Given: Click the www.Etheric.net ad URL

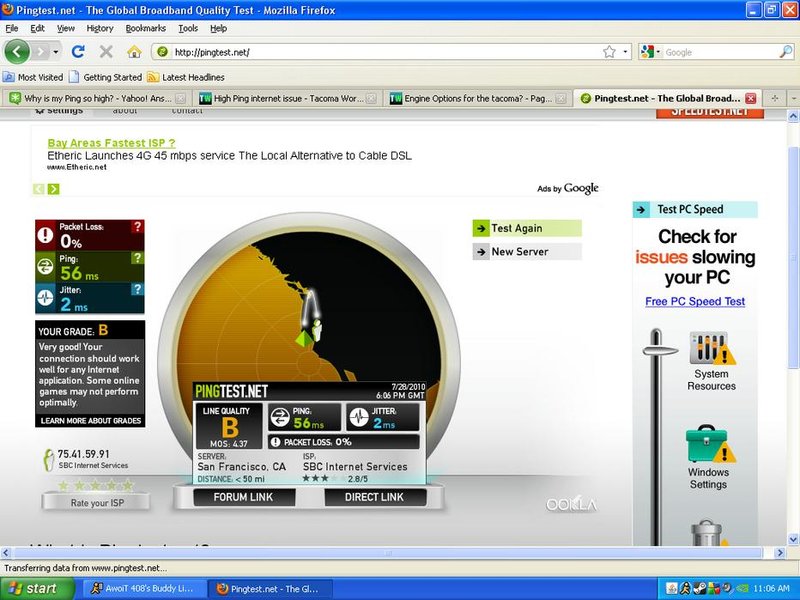Looking at the screenshot, I should coord(77,167).
